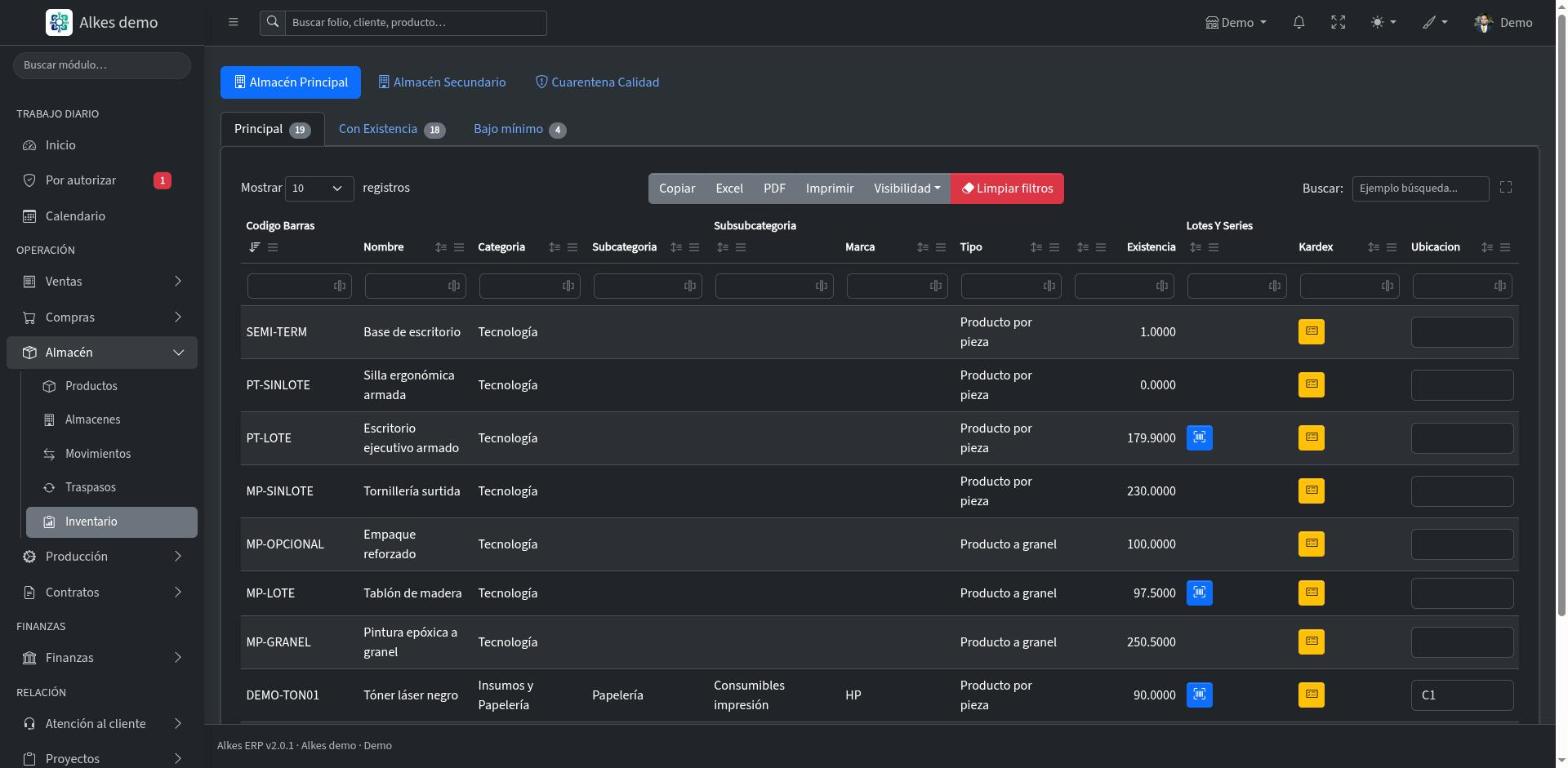Sort table by Codigo Barras column
The width and height of the screenshot is (1568, 768).
(x=254, y=247)
